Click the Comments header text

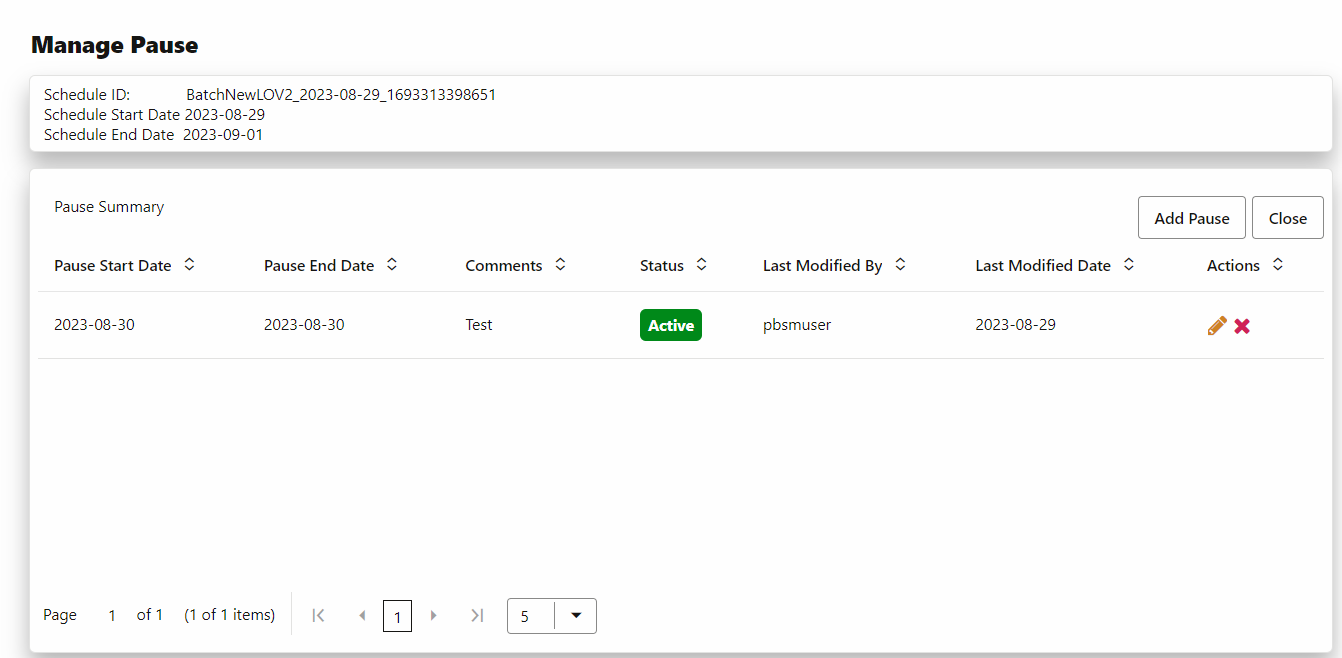point(504,266)
